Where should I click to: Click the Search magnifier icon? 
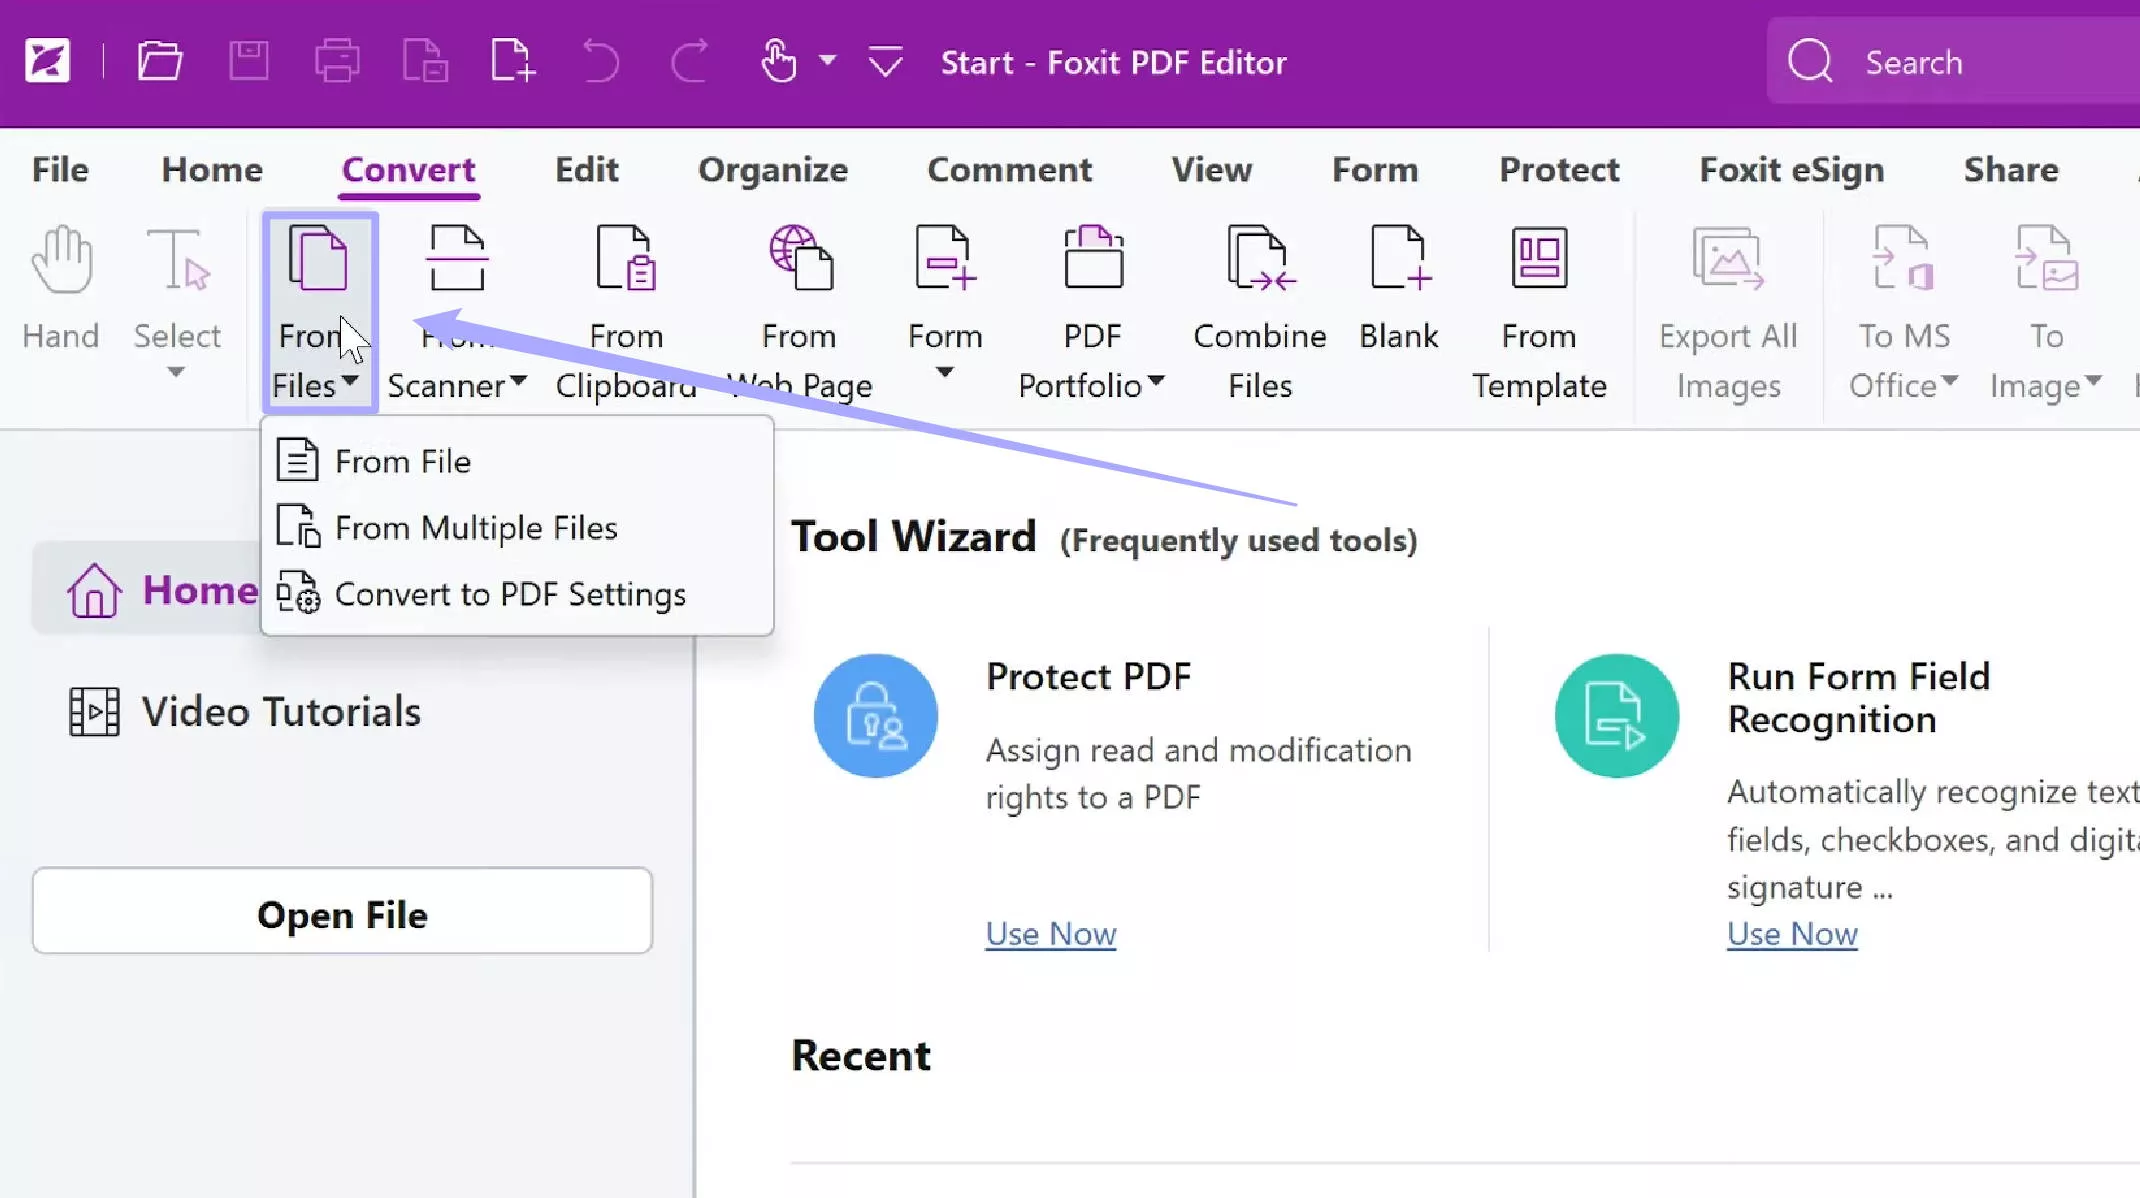pyautogui.click(x=1810, y=61)
